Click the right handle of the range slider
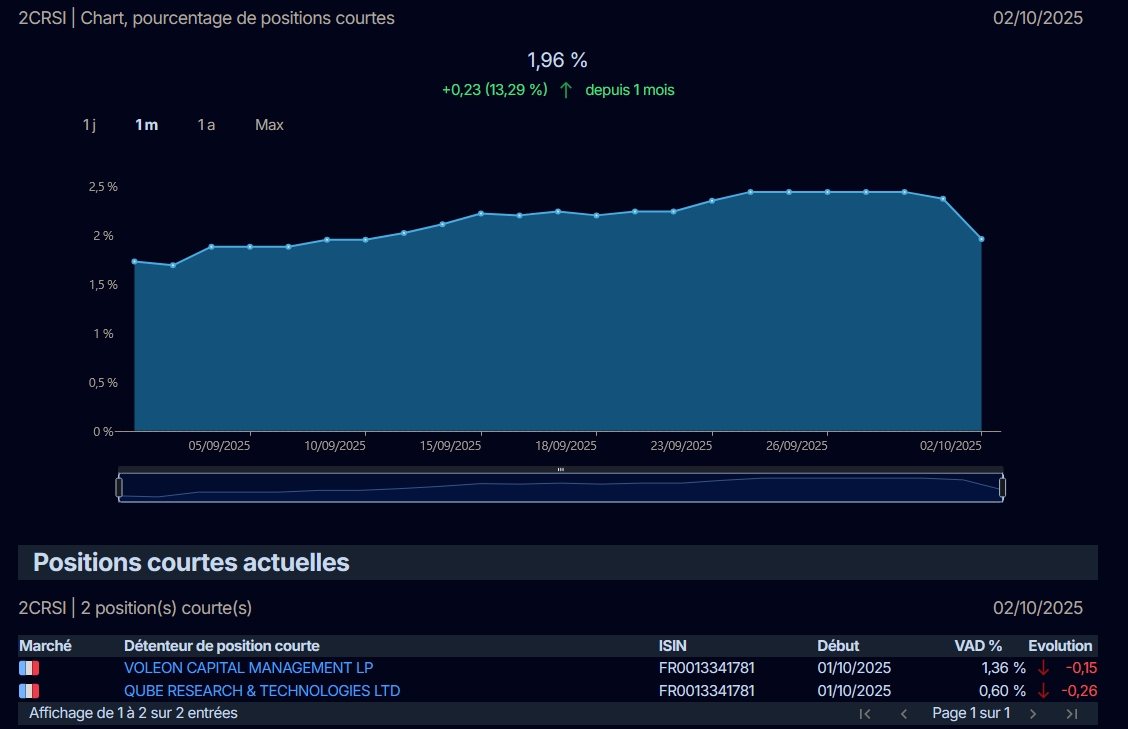Viewport: 1128px width, 729px height. coord(1002,487)
